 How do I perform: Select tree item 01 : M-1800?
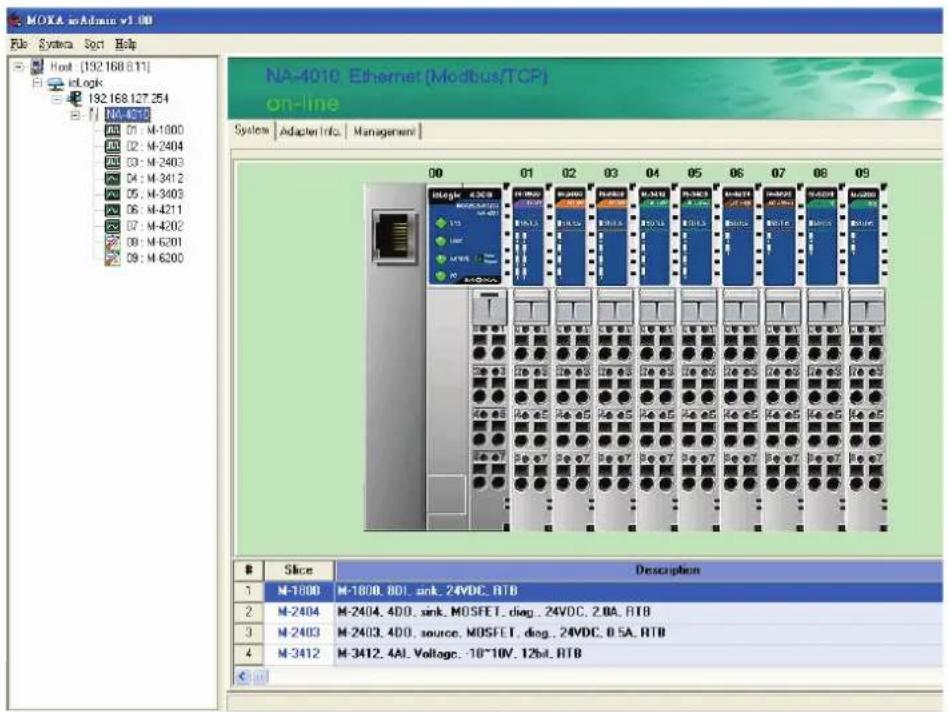point(155,130)
